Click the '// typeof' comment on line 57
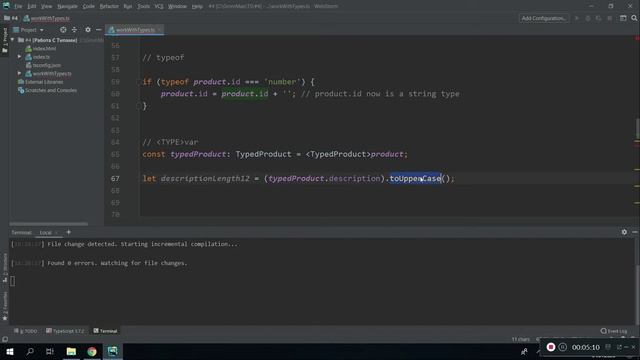This screenshot has width=640, height=360. pyautogui.click(x=163, y=58)
